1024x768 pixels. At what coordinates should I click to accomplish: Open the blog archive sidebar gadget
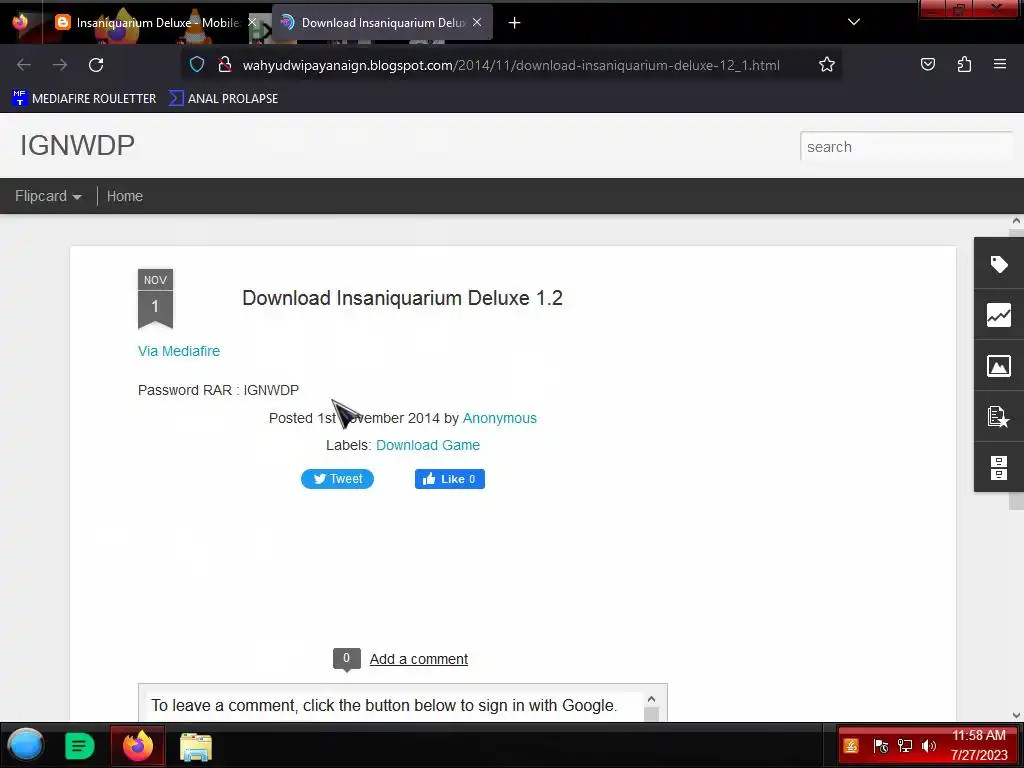999,468
